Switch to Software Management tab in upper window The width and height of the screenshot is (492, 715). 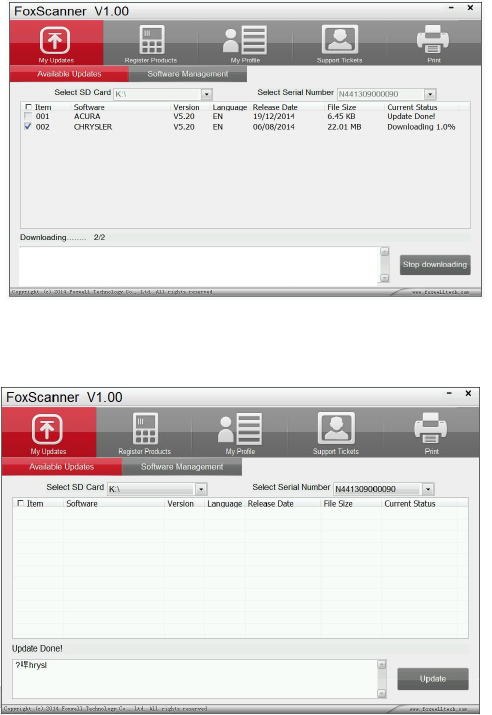click(x=188, y=74)
